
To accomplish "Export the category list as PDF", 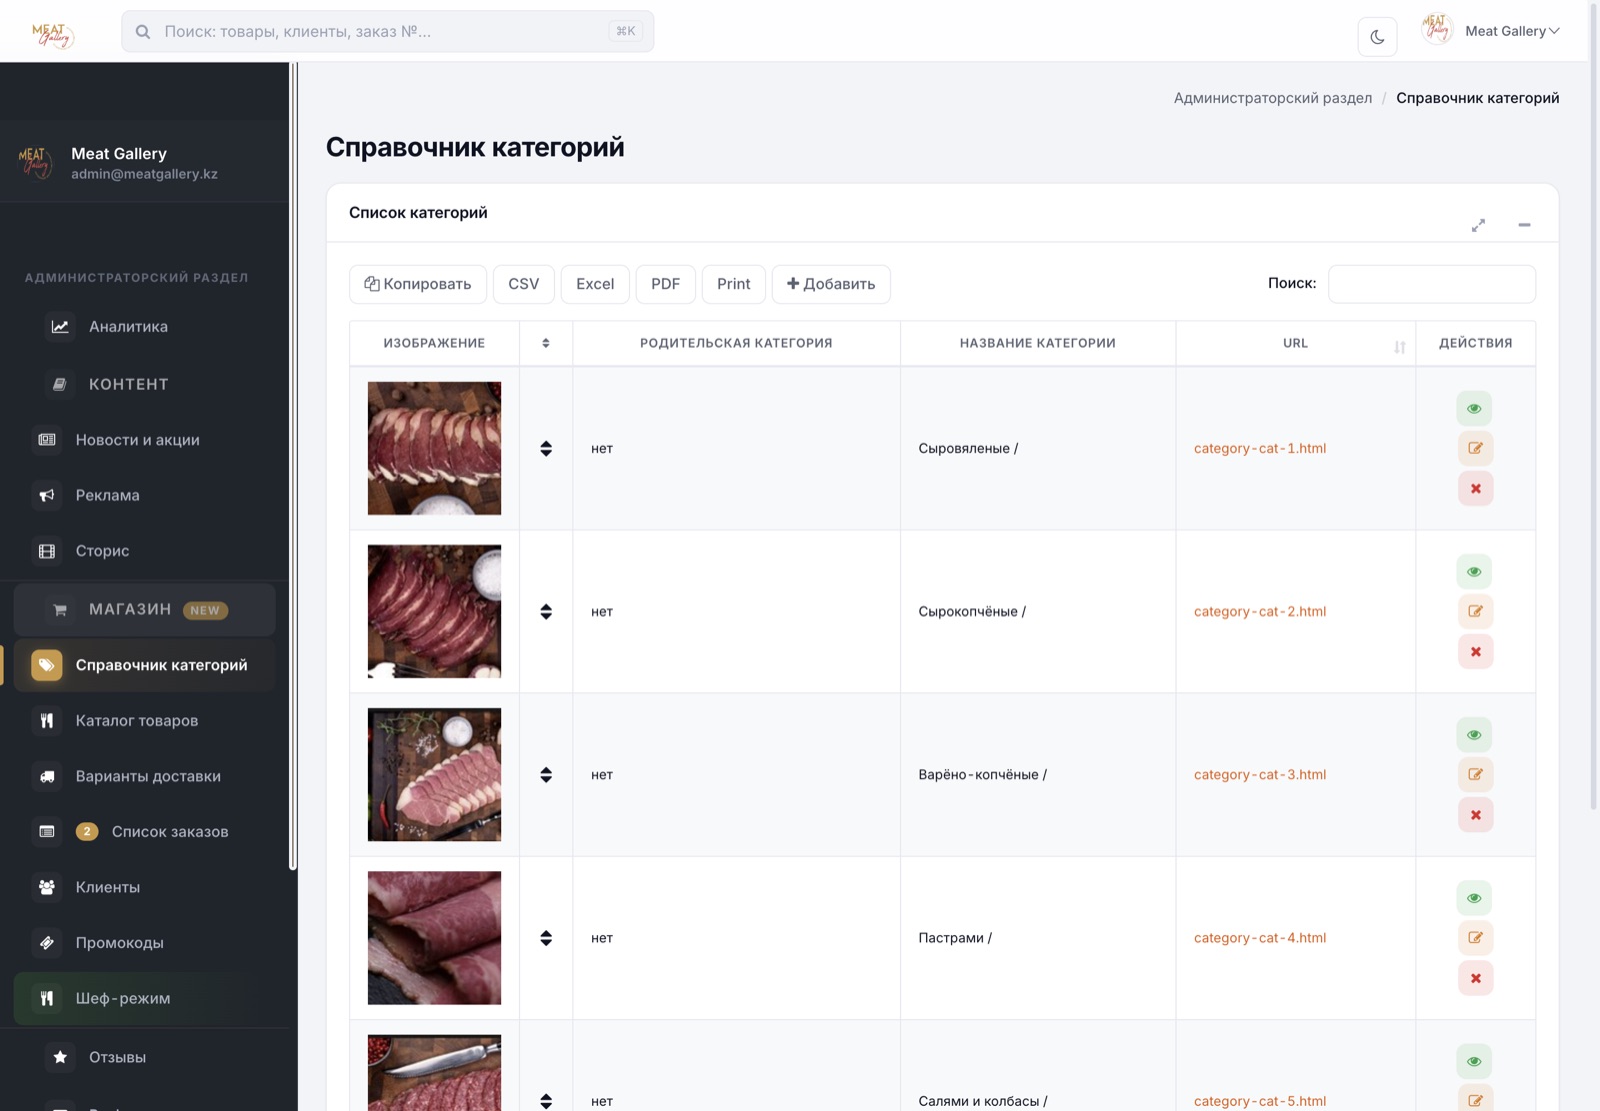I will pyautogui.click(x=666, y=284).
